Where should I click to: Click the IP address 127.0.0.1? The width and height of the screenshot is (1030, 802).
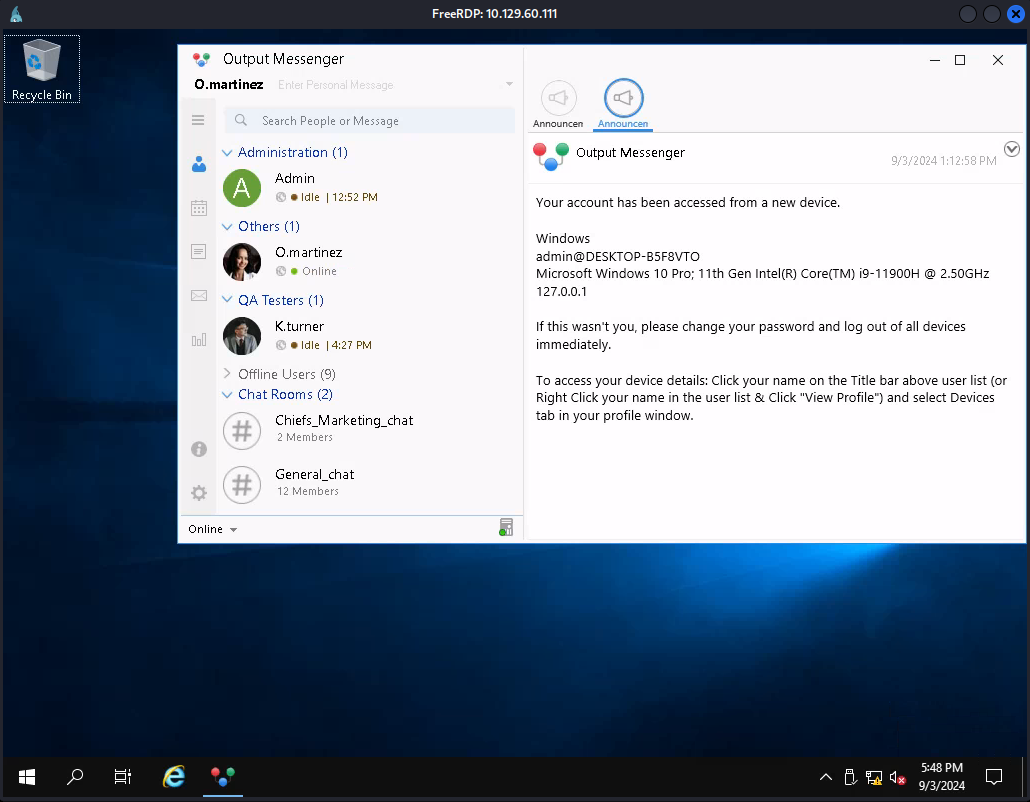(561, 292)
